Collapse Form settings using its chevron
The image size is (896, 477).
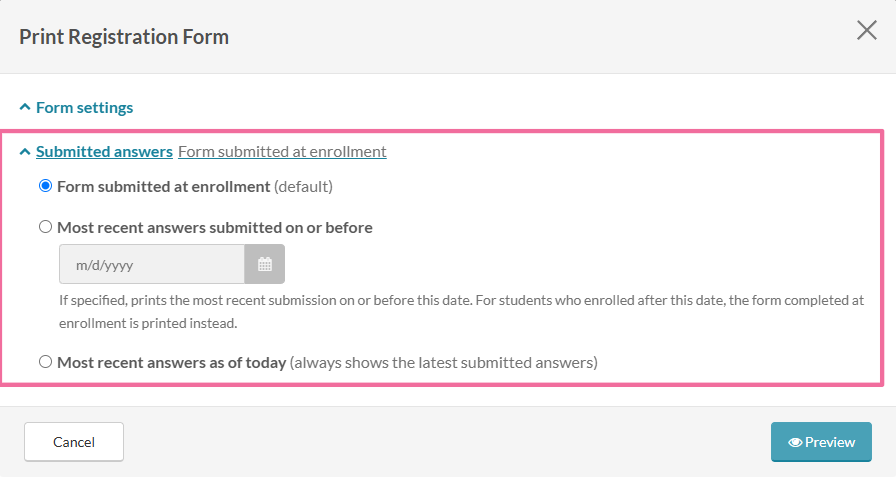point(25,107)
